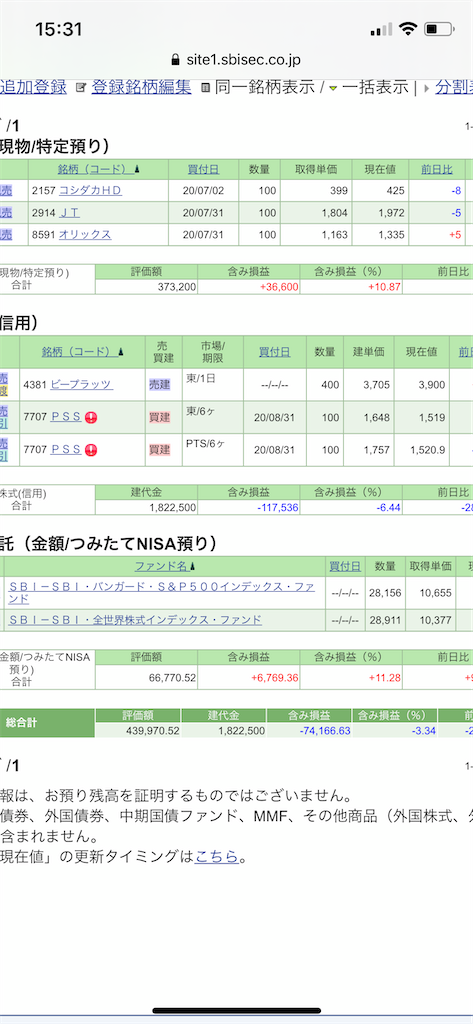This screenshot has width=473, height=1024.
Task: Sort the fund table by ファンド名
Action: coord(165,566)
